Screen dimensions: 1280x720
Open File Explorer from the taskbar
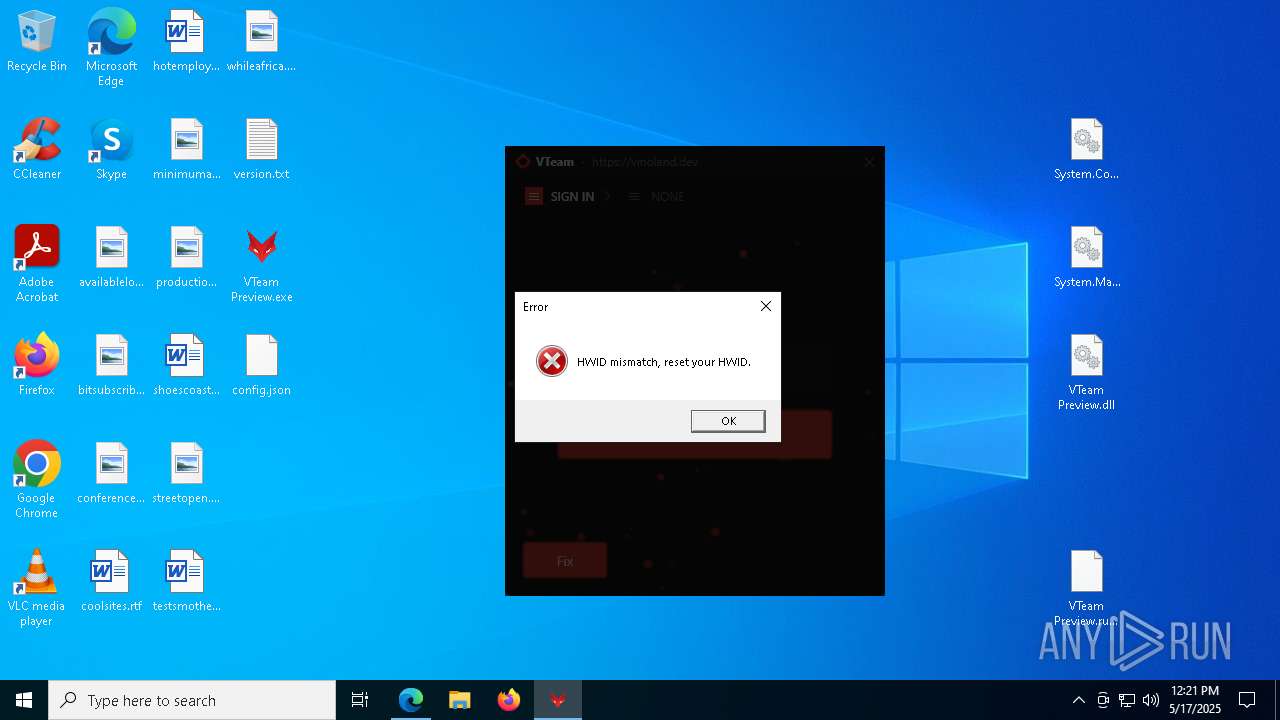coord(459,700)
